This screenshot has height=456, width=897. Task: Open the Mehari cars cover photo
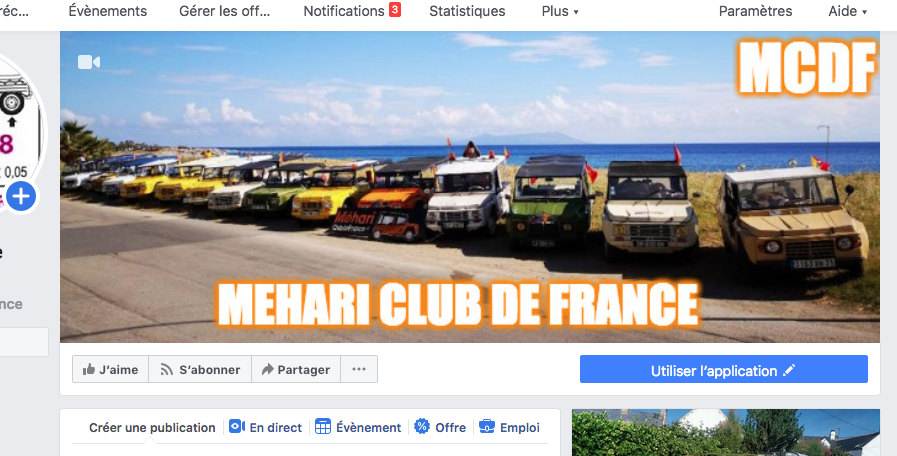470,187
